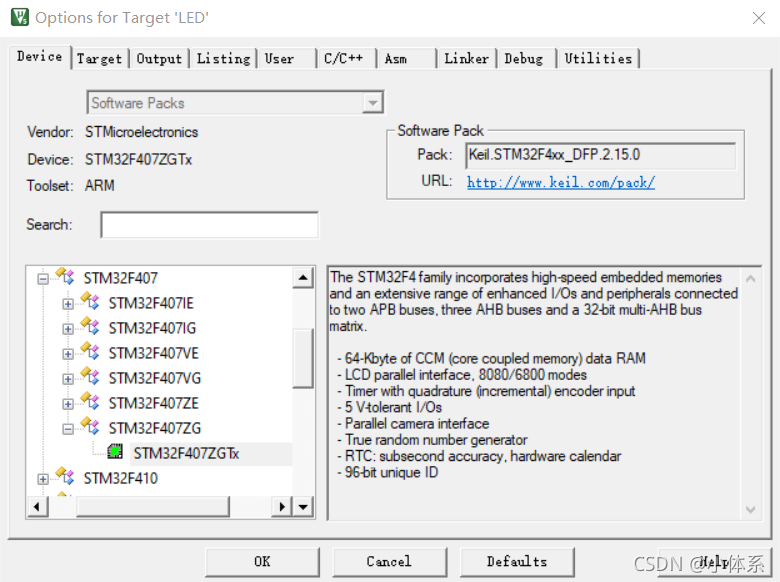Click device tree scroll right arrow

click(282, 507)
